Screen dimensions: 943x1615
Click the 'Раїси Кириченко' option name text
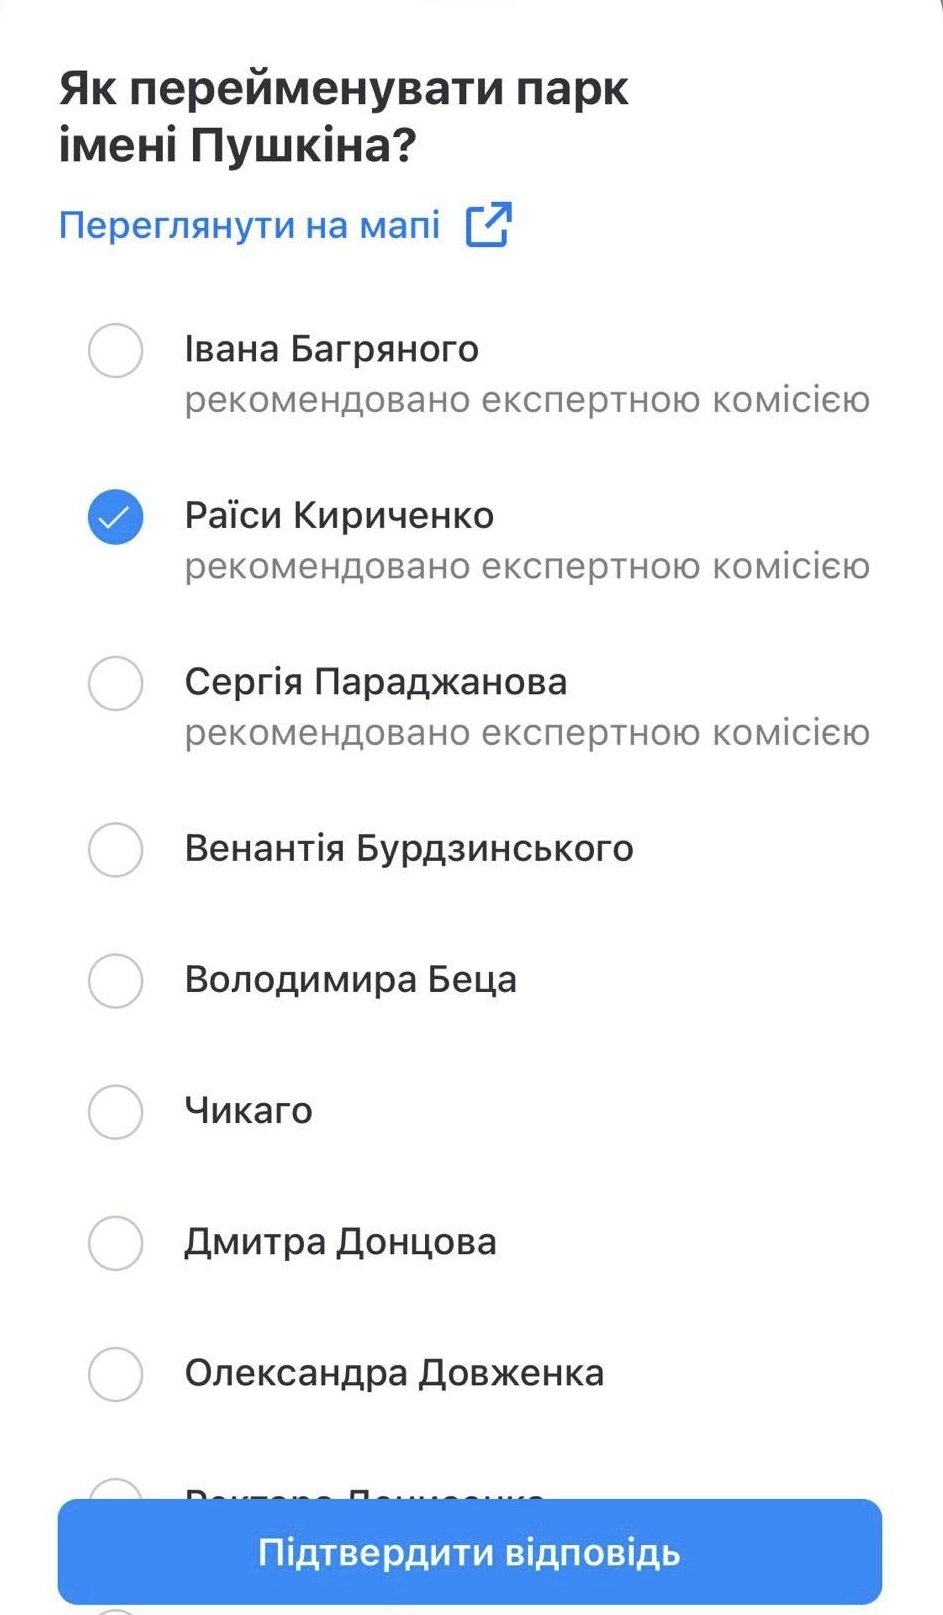339,516
